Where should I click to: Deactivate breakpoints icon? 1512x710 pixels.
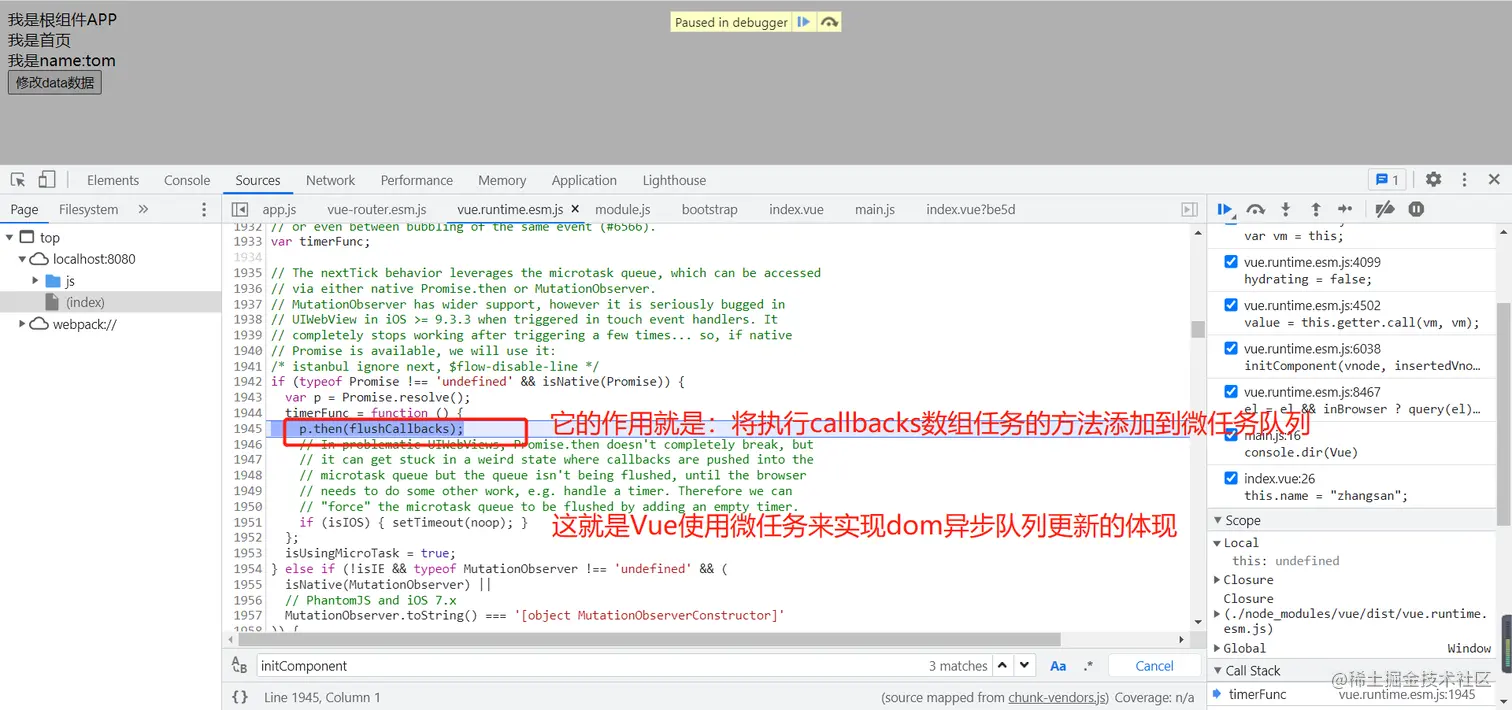(1385, 209)
